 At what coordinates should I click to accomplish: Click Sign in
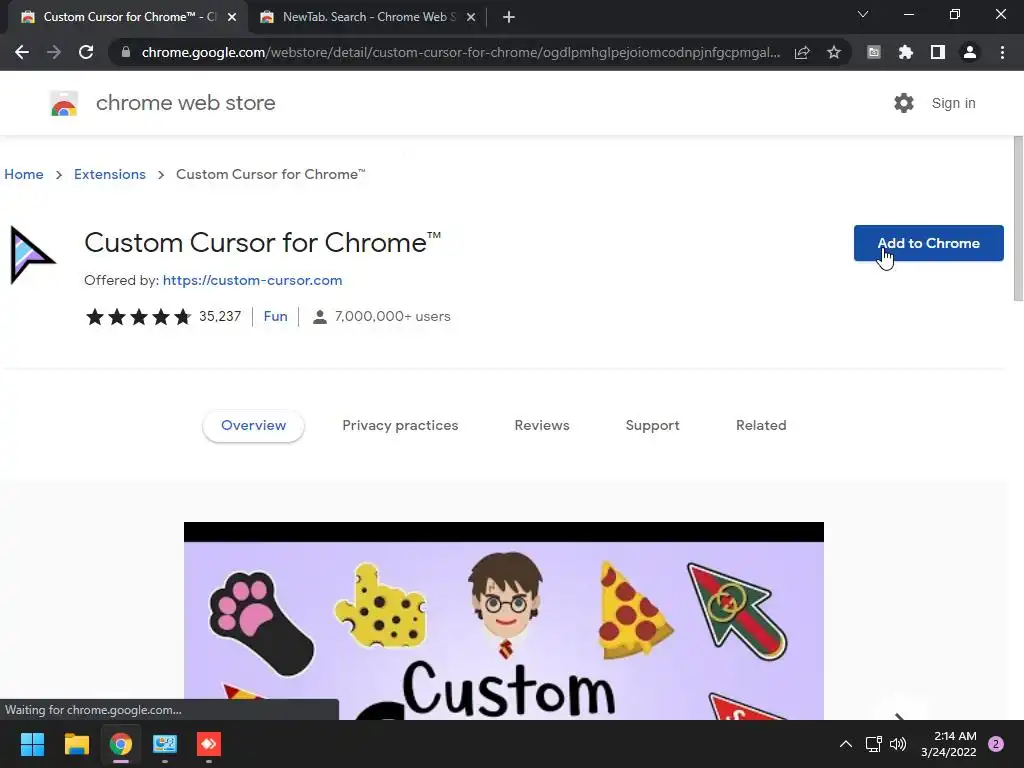pyautogui.click(x=953, y=103)
